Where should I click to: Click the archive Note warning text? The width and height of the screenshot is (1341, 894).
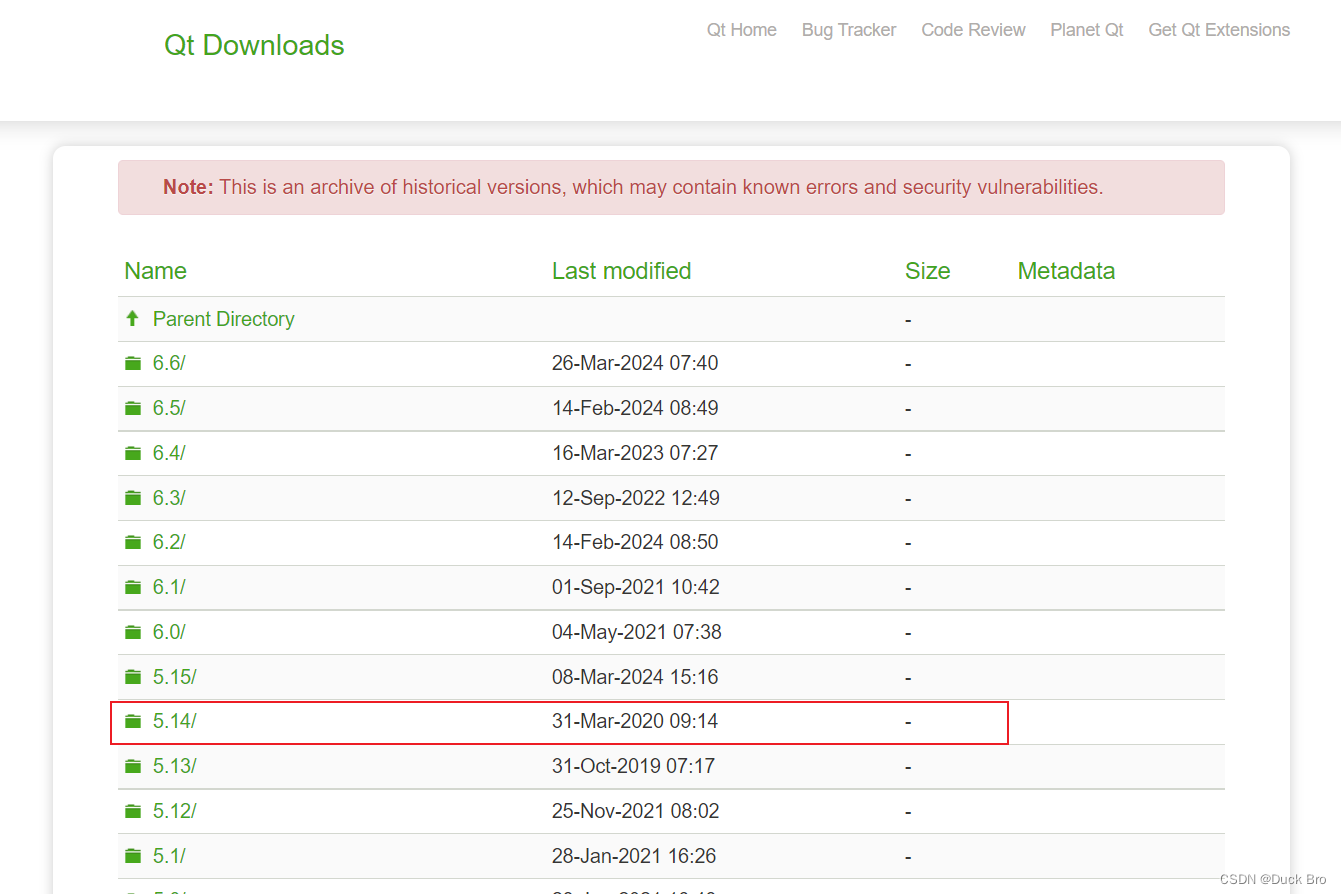point(633,187)
